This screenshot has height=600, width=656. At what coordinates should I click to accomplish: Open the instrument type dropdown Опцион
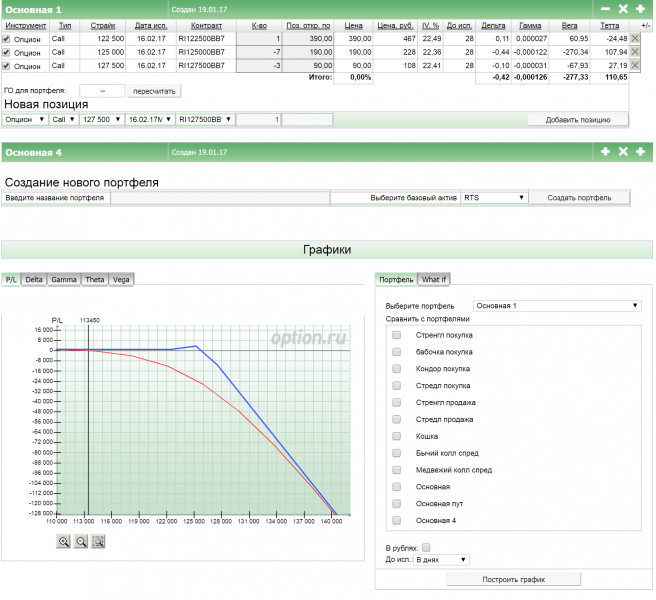[x=25, y=119]
